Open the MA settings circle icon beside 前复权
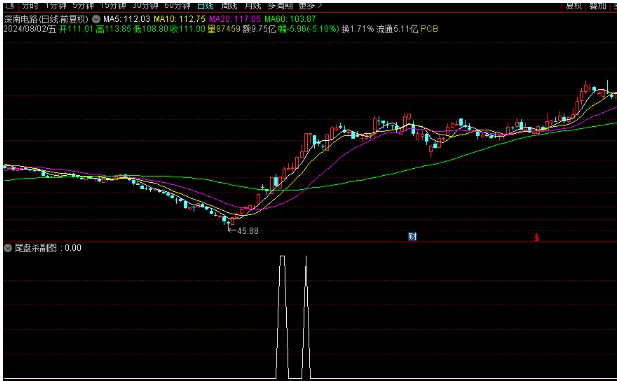617x381 pixels. click(x=96, y=18)
